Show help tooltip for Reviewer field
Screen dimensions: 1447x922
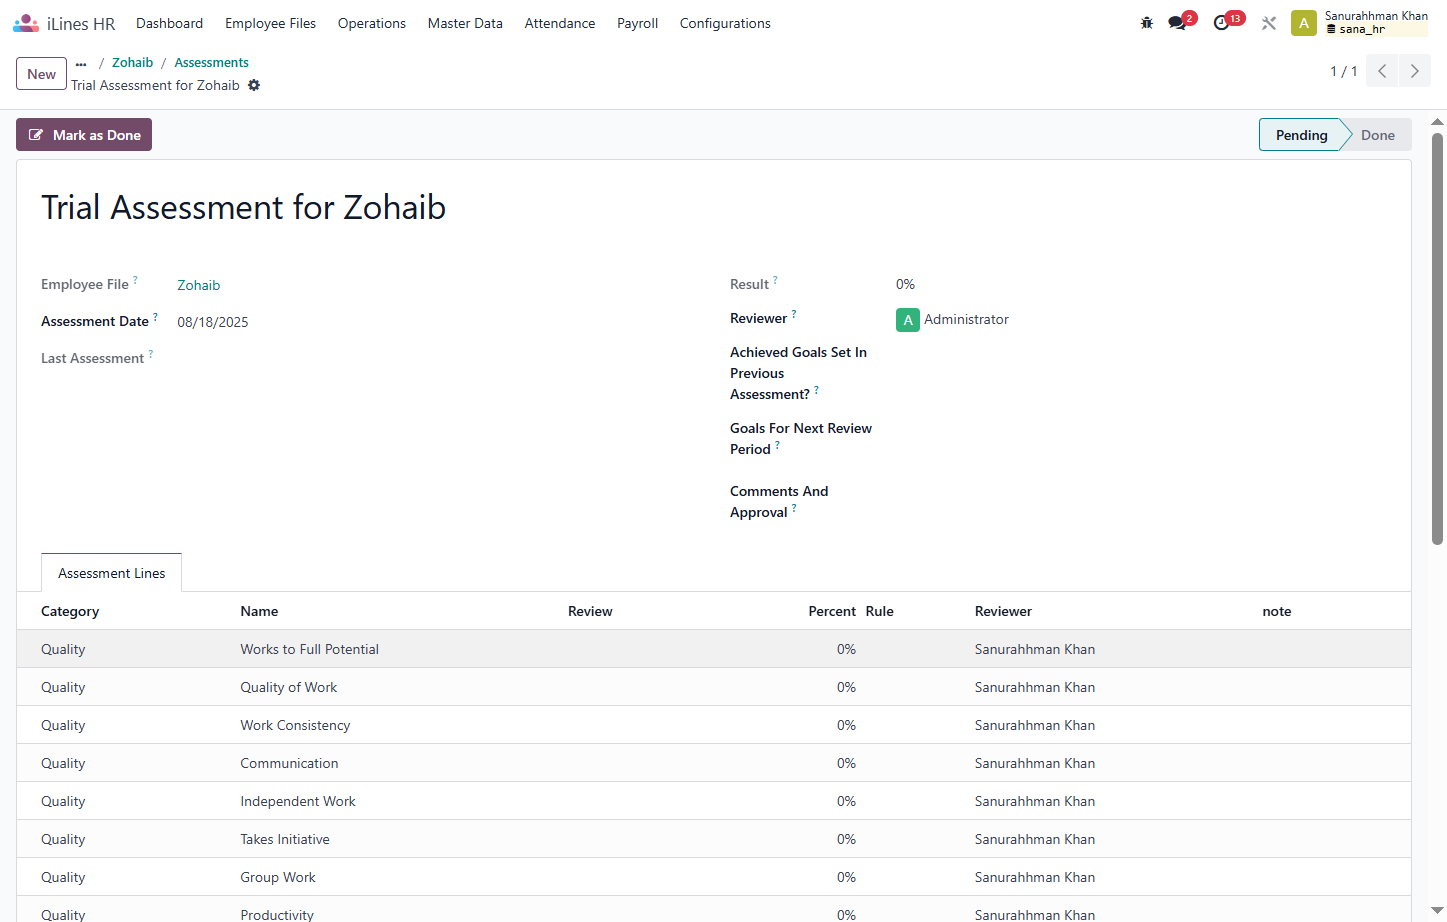tap(794, 313)
